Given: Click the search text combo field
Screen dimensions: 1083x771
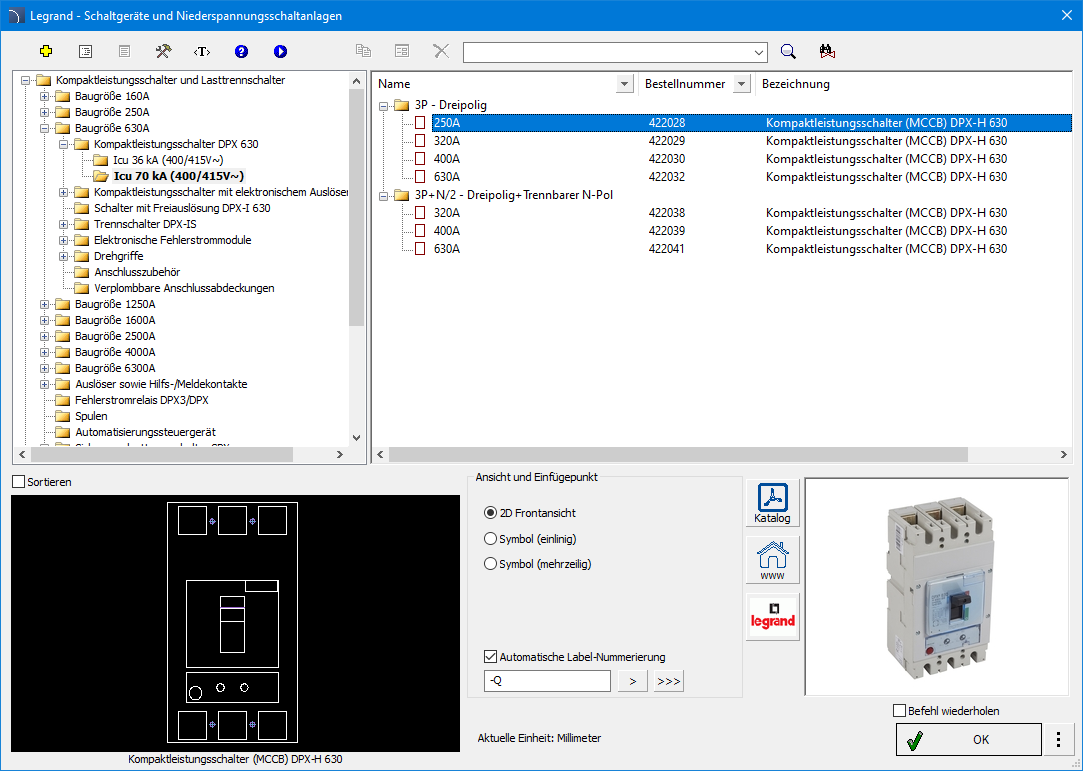Looking at the screenshot, I should (608, 53).
